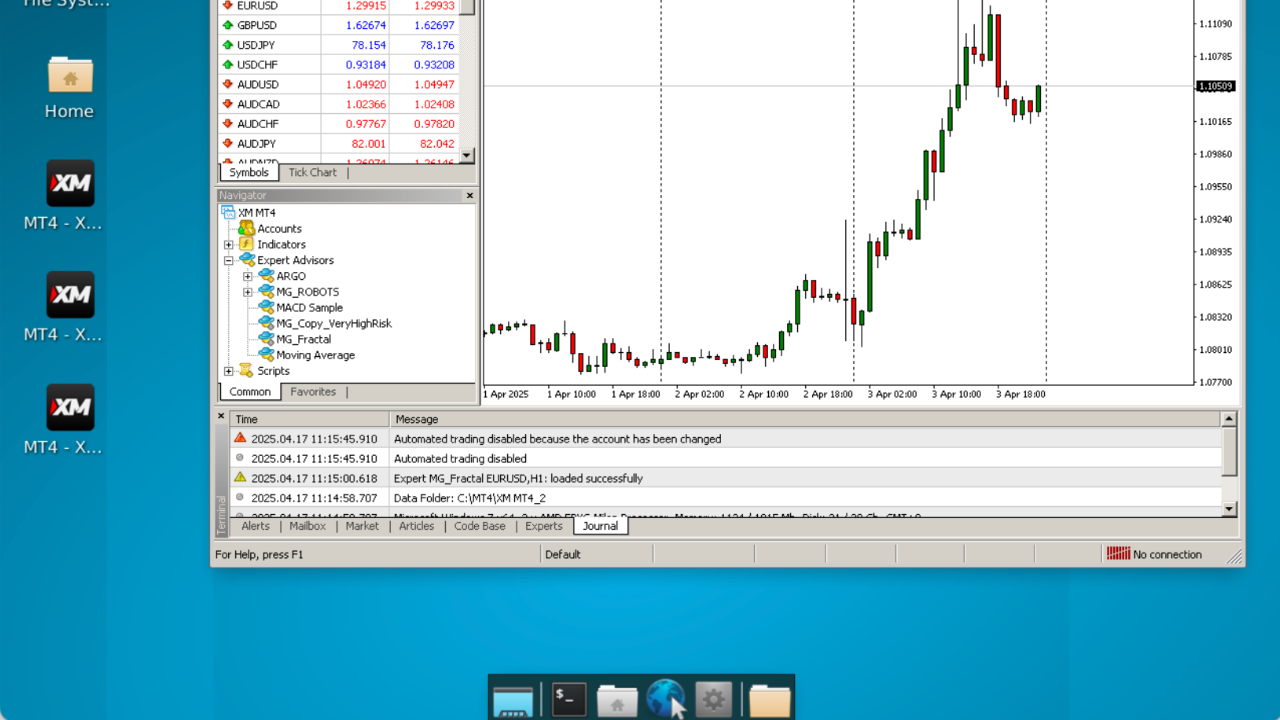Select the Journal tab in Terminal
Image resolution: width=1280 pixels, height=720 pixels.
(x=601, y=526)
